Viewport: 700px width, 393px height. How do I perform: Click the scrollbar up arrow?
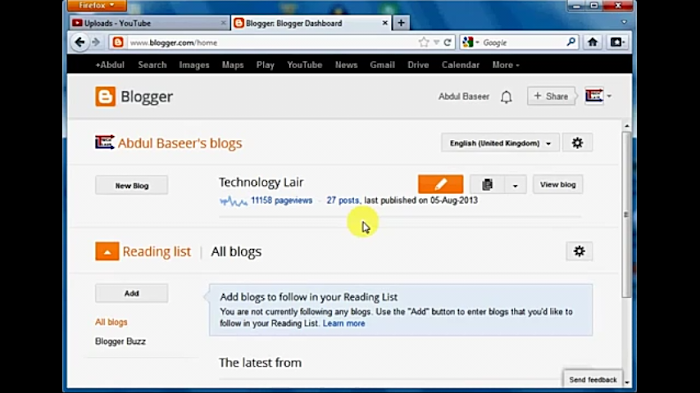point(626,126)
